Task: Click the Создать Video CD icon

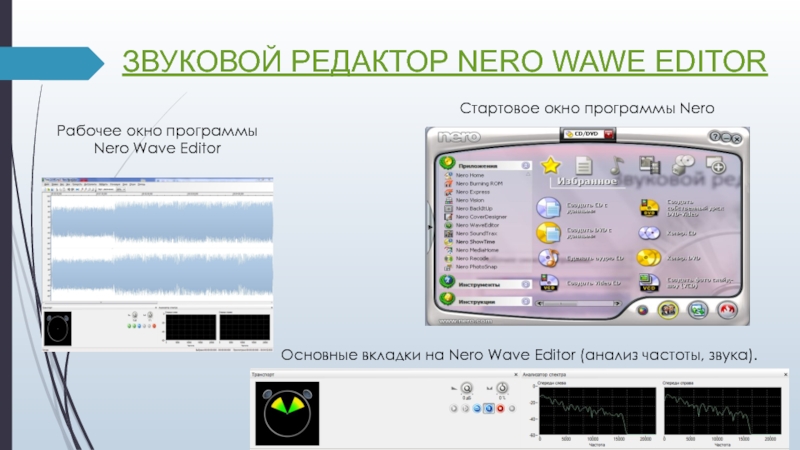Action: click(x=549, y=283)
